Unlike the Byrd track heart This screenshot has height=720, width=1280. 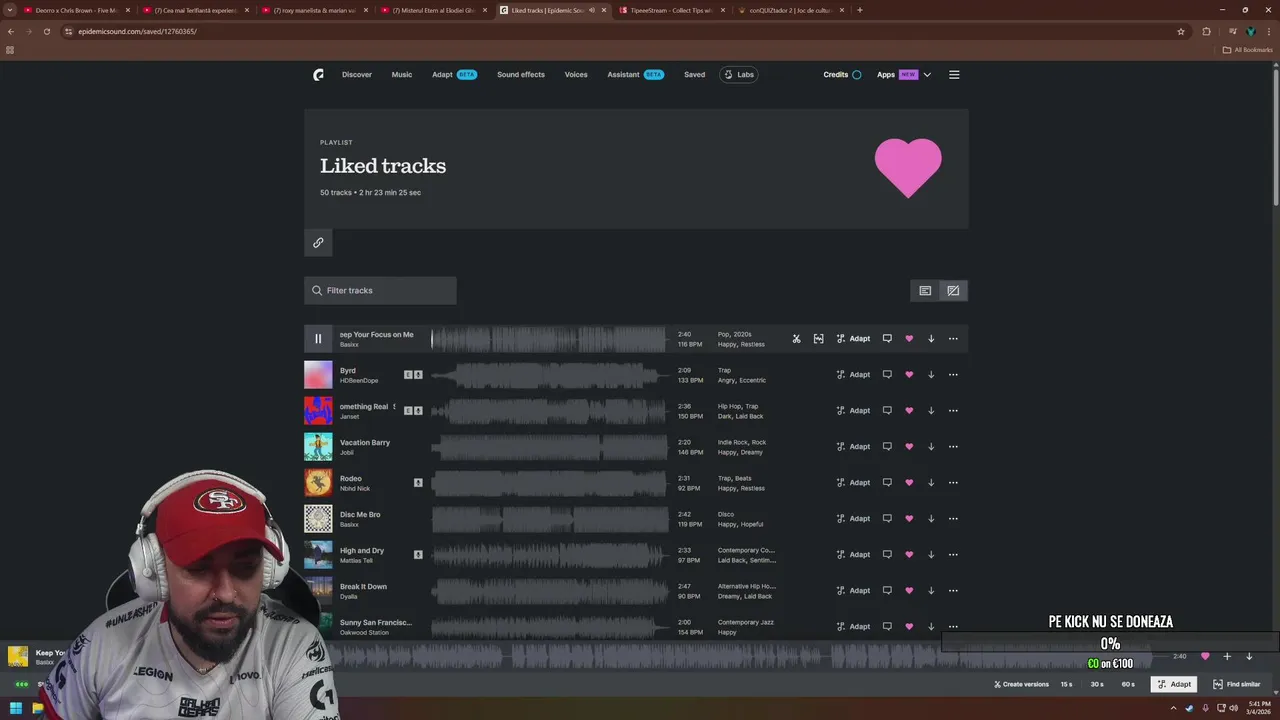point(909,375)
